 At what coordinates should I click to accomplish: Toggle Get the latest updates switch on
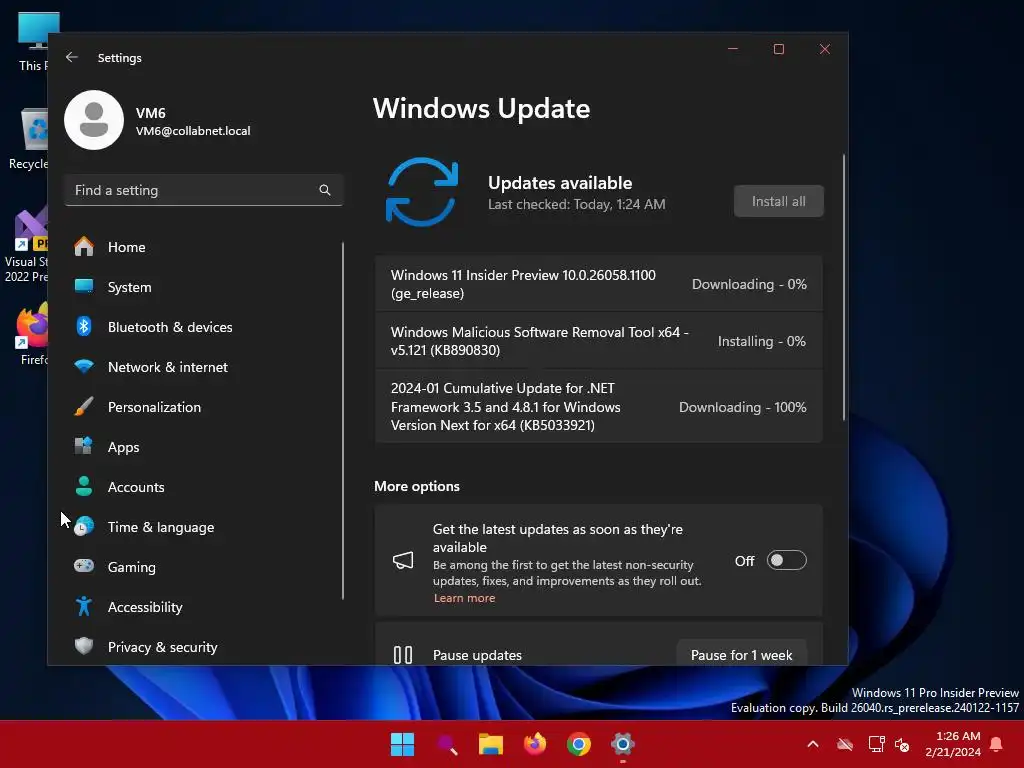pyautogui.click(x=786, y=560)
